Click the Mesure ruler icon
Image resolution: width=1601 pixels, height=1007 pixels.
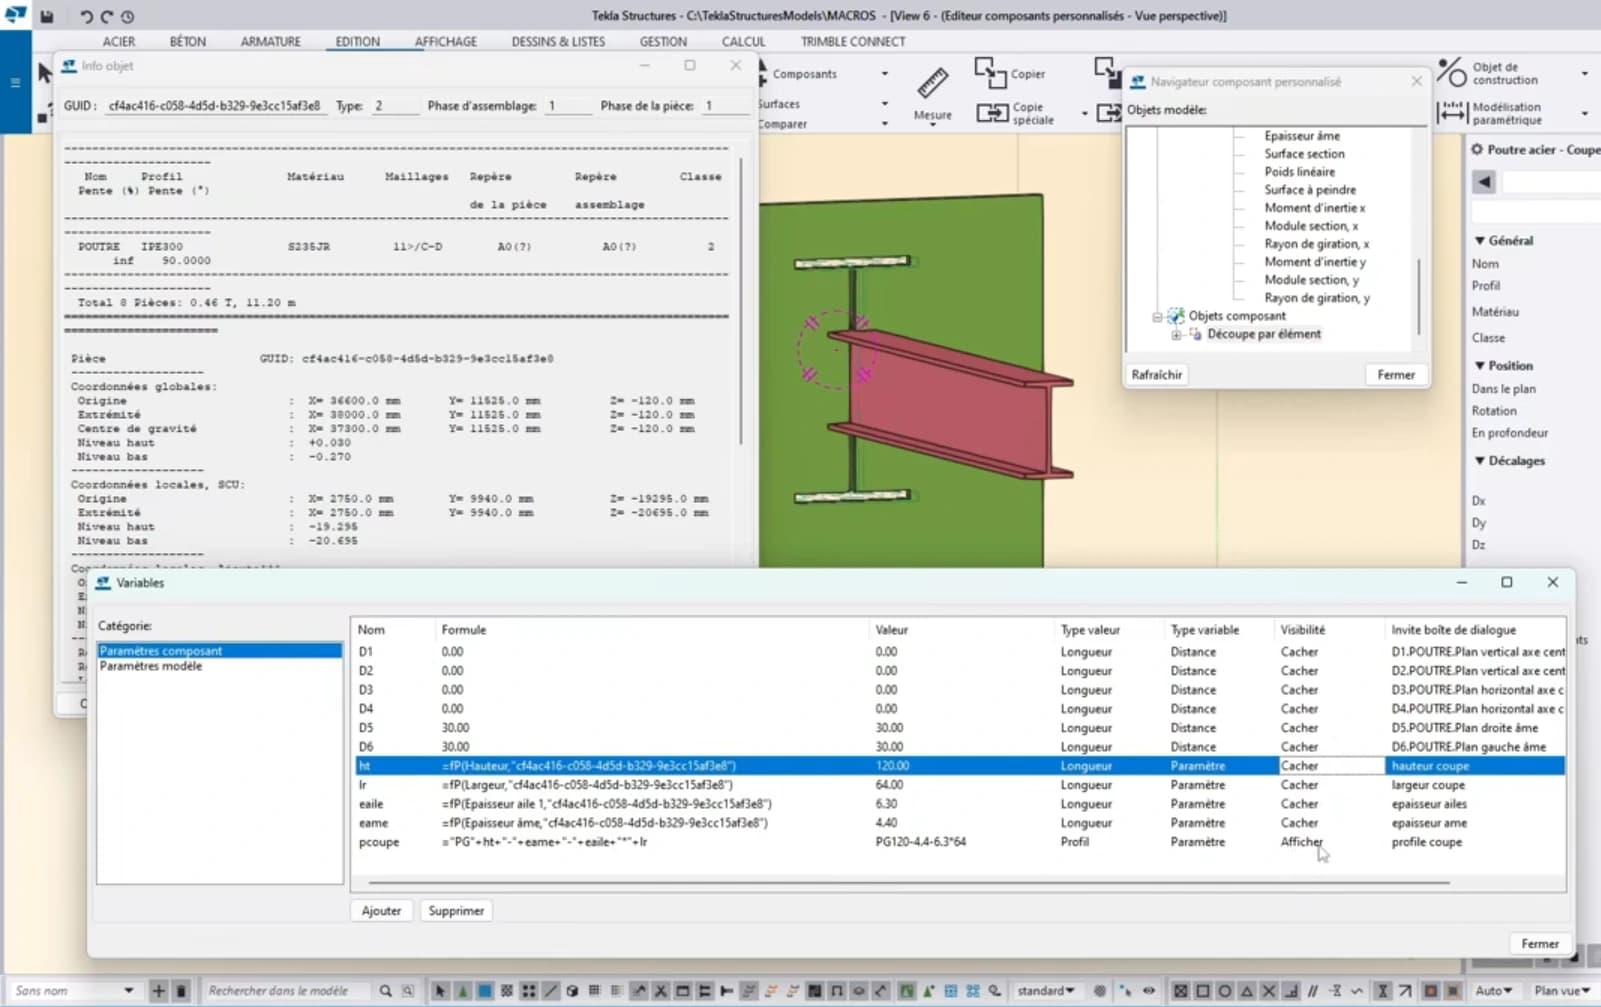(x=932, y=84)
